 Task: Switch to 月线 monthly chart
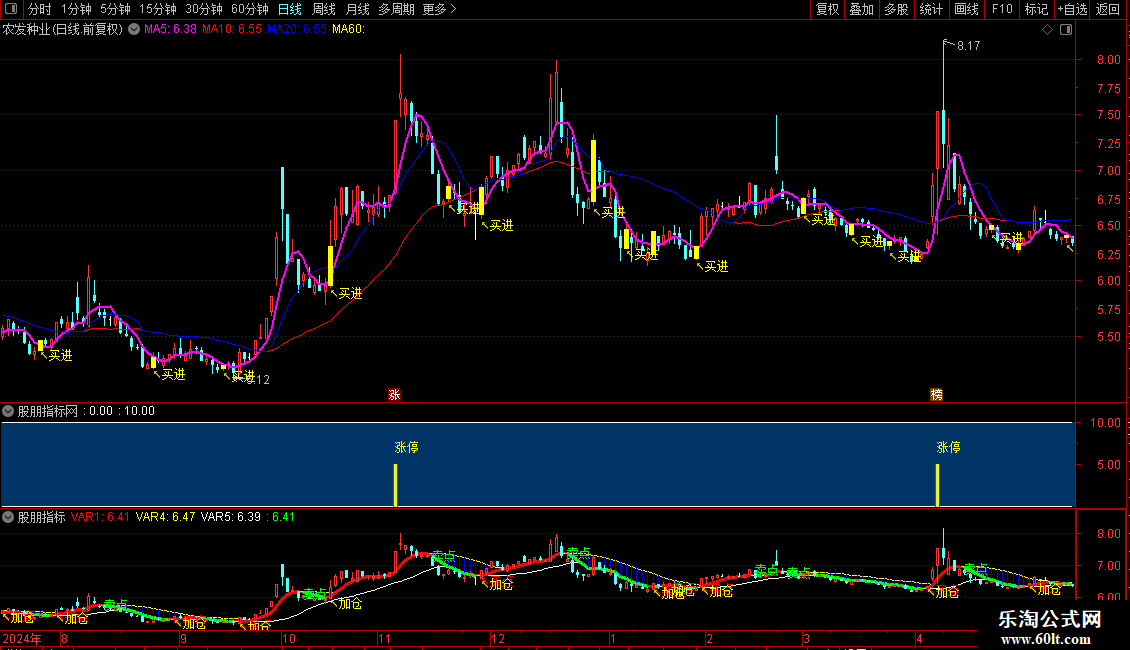[357, 9]
